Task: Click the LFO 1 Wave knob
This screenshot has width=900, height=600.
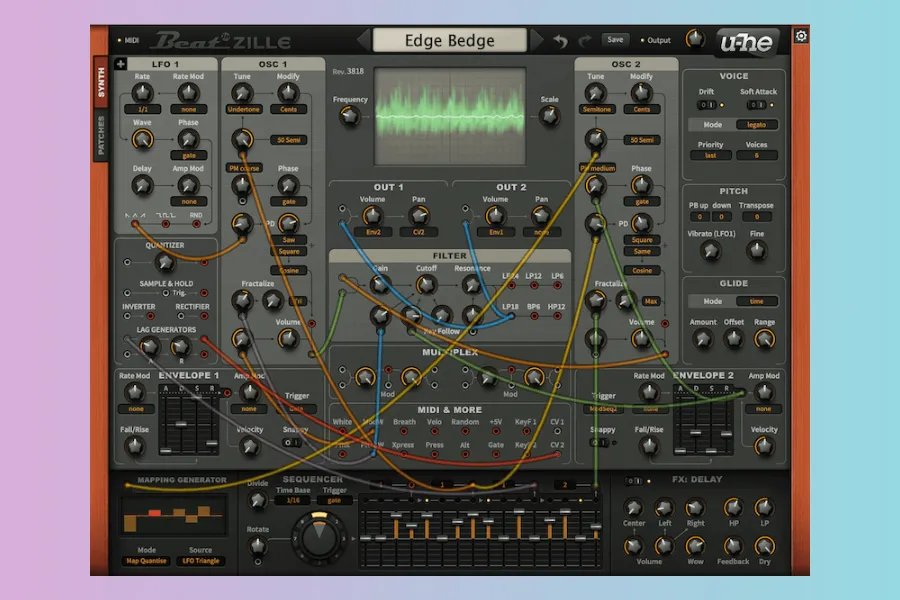Action: [x=142, y=139]
